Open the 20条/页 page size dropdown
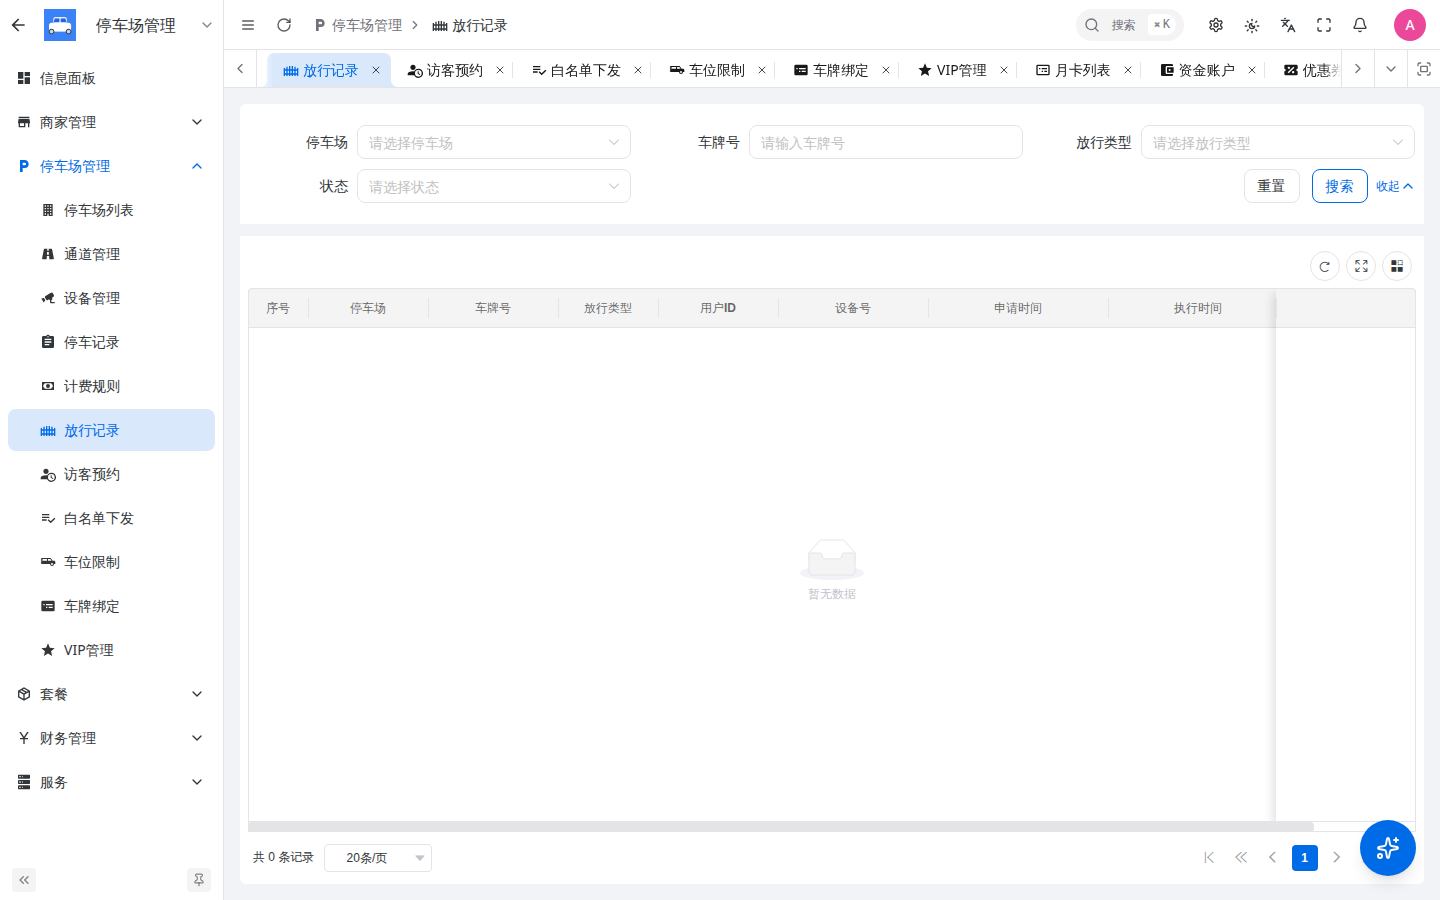Viewport: 1440px width, 900px height. pyautogui.click(x=378, y=857)
